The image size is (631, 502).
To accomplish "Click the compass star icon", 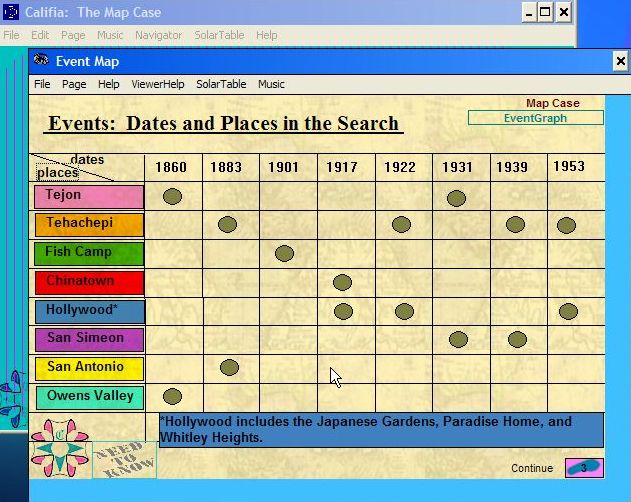I will (x=60, y=448).
